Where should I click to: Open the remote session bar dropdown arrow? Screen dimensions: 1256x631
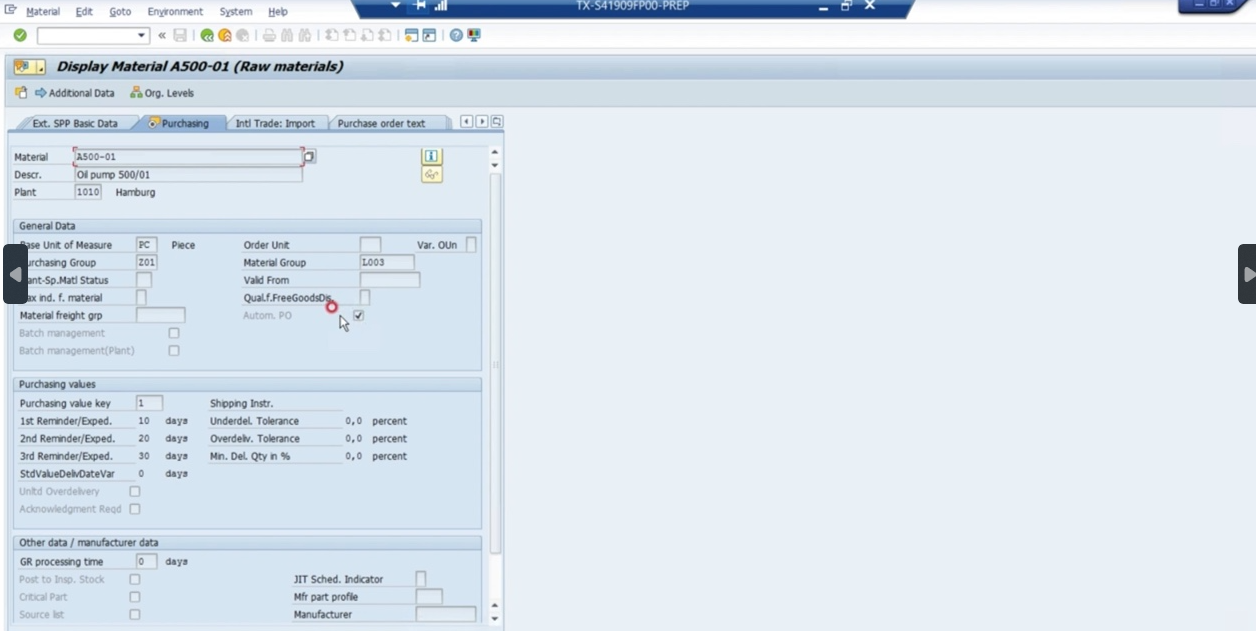coord(396,6)
